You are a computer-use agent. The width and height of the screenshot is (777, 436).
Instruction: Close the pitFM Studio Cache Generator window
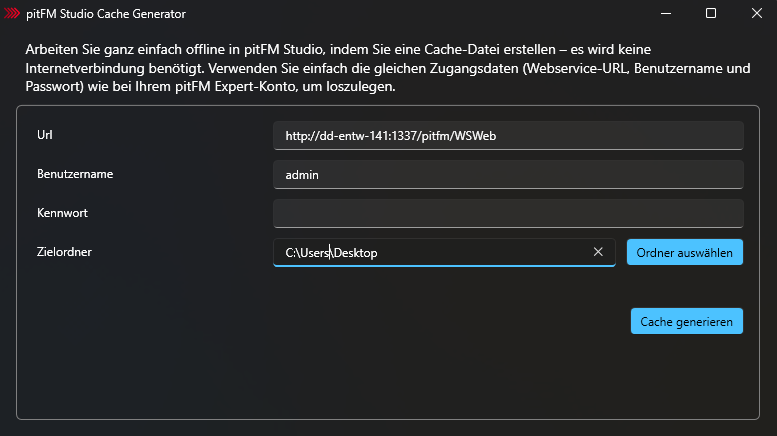(756, 13)
